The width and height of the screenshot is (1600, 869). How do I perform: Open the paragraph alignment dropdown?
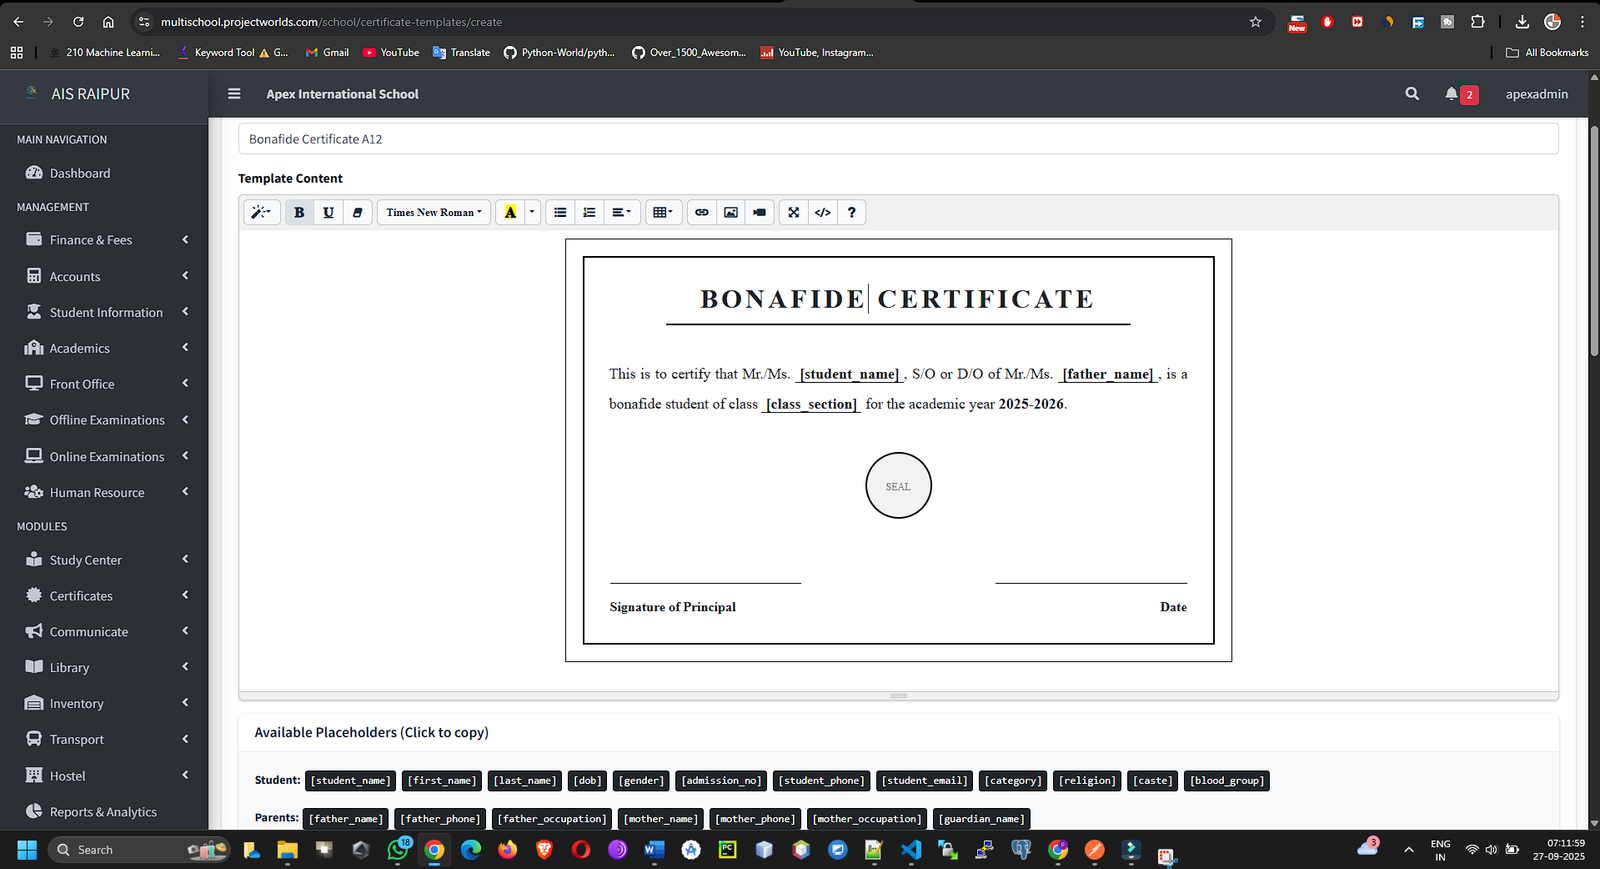pyautogui.click(x=621, y=212)
